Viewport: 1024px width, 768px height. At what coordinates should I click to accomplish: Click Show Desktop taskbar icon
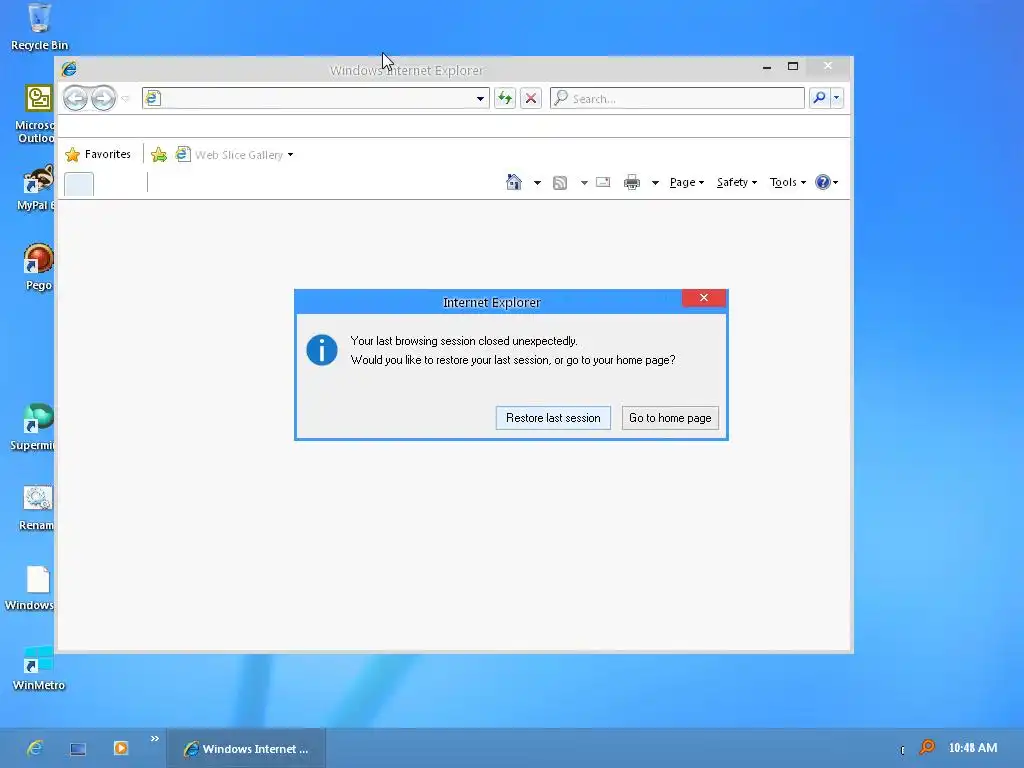[x=78, y=749]
